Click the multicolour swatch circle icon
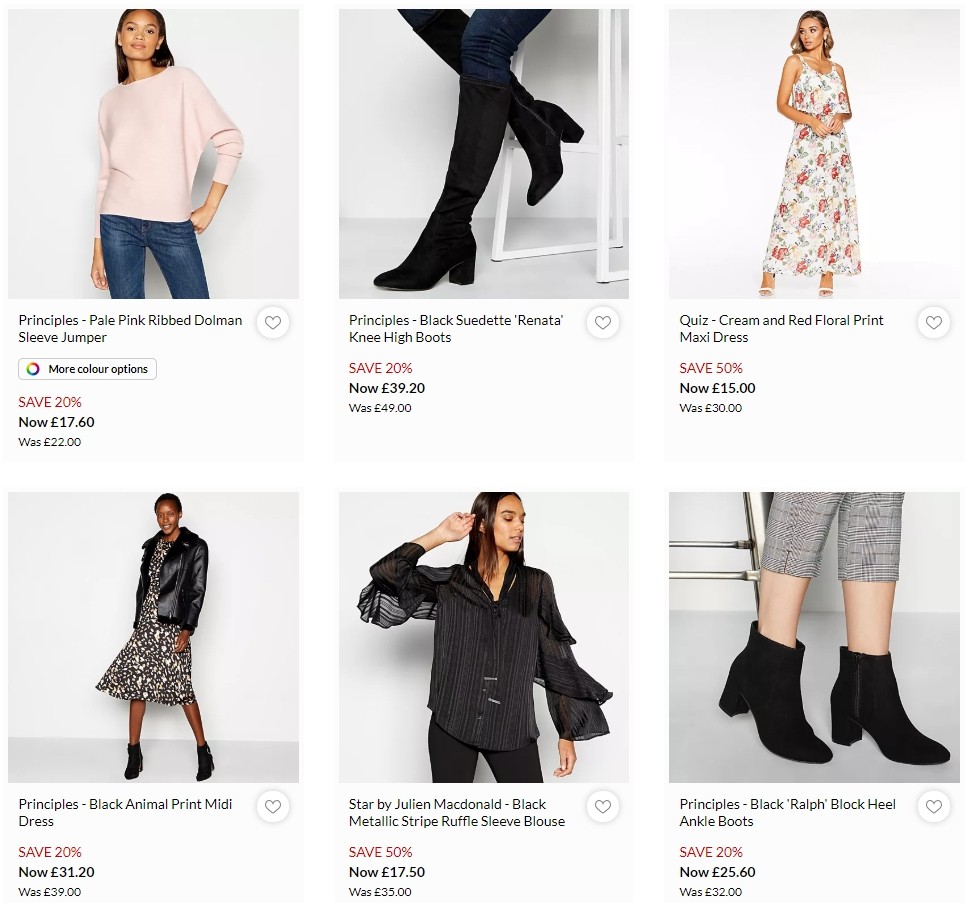 tap(31, 369)
